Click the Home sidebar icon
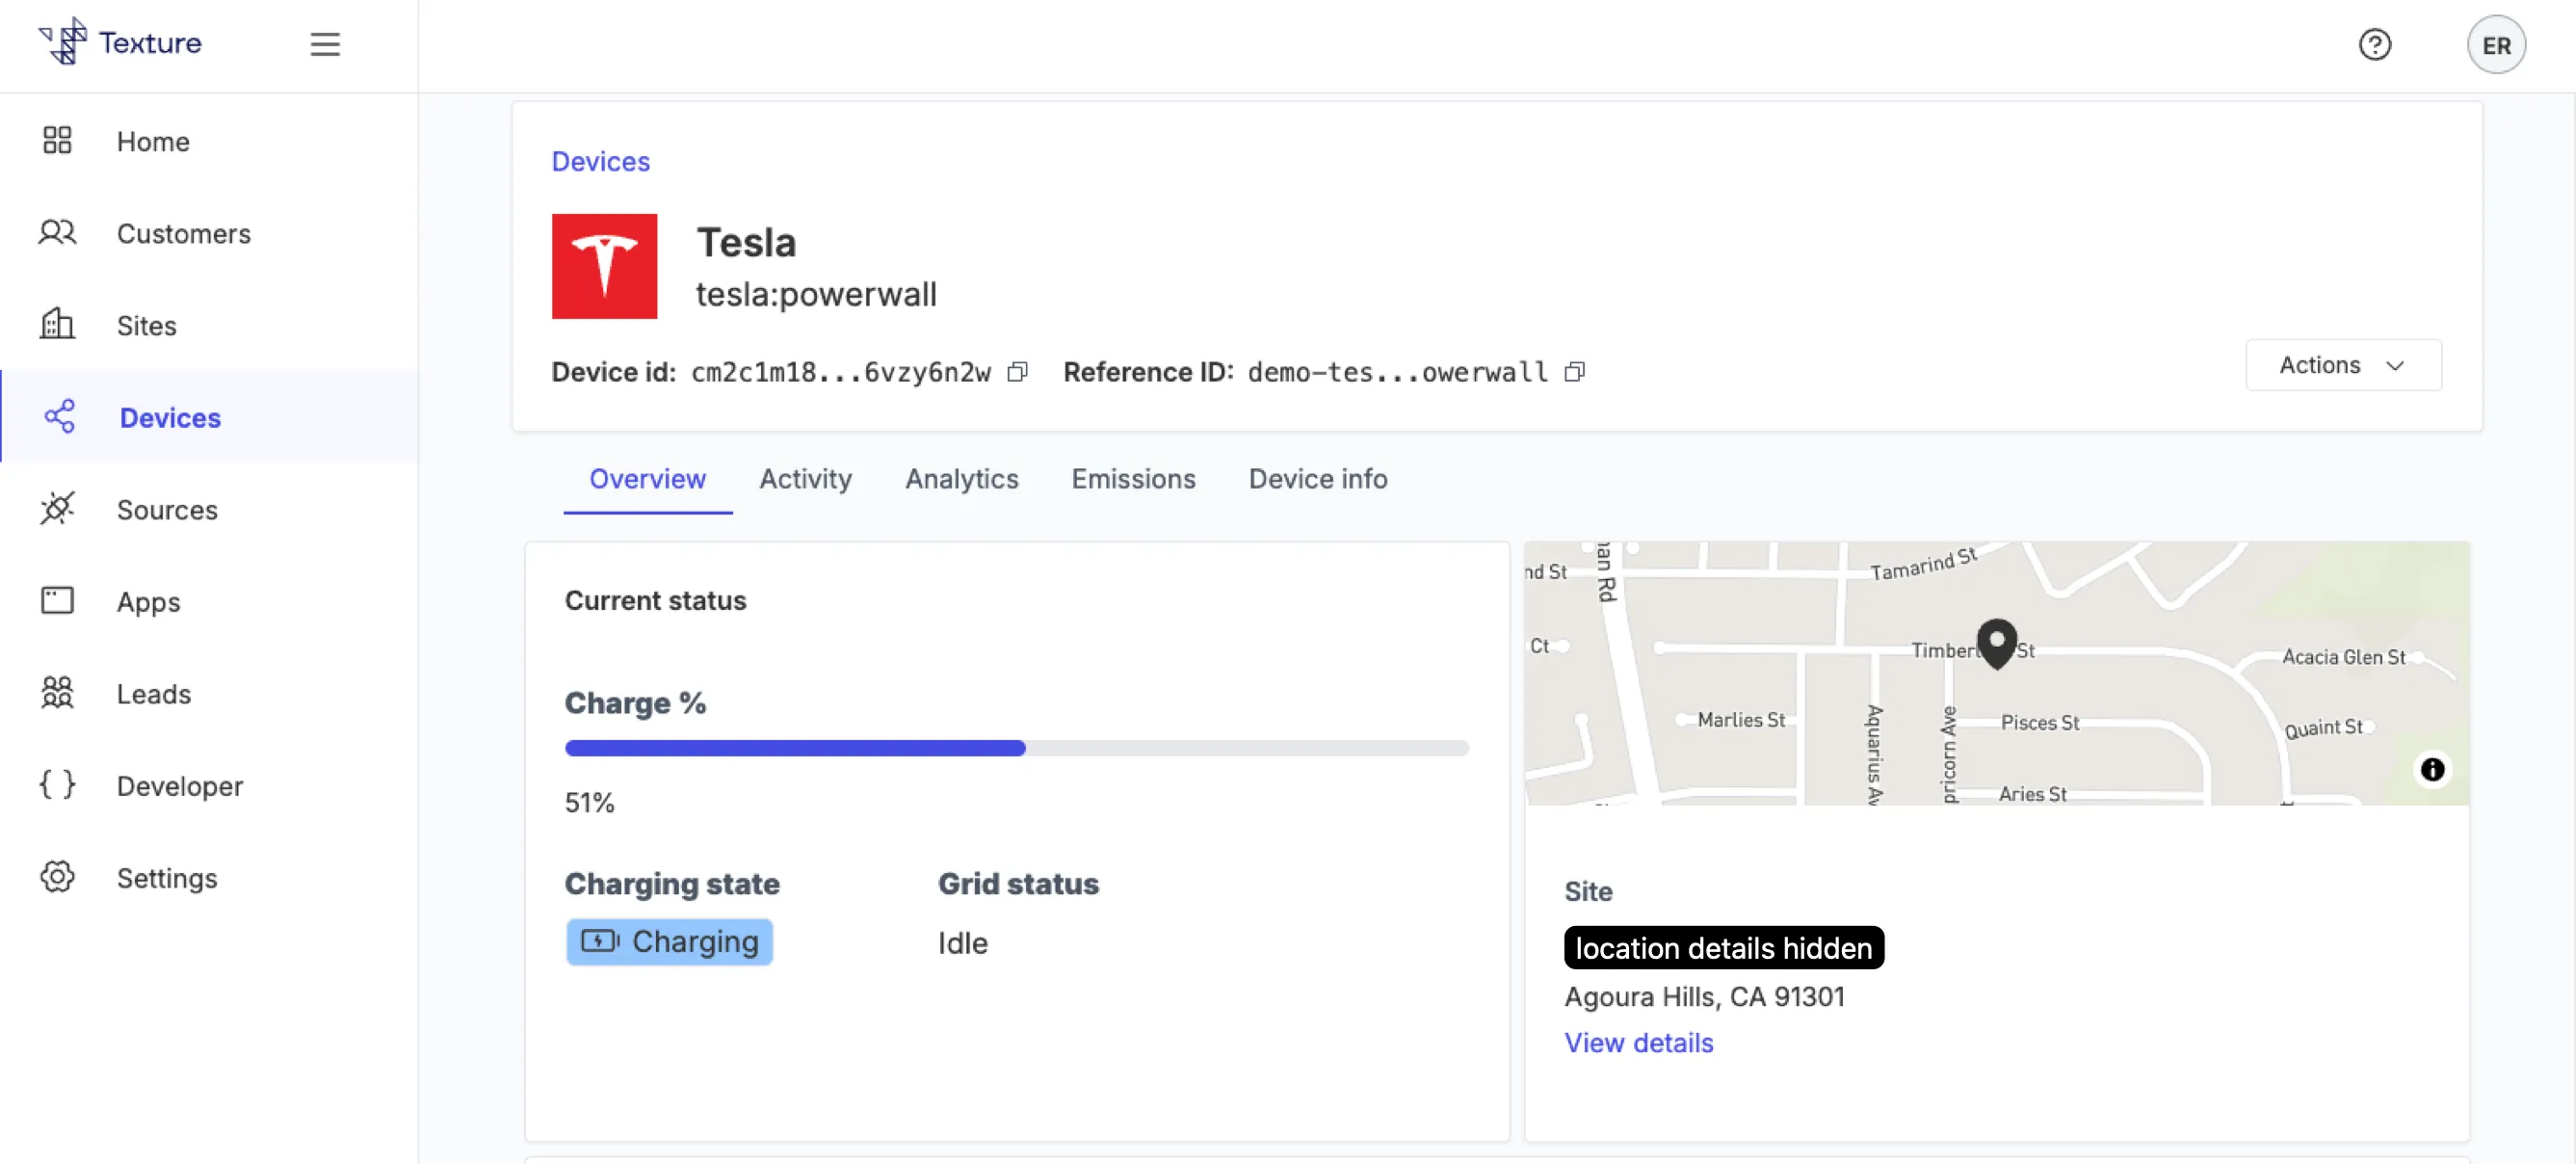2576x1164 pixels. click(59, 140)
